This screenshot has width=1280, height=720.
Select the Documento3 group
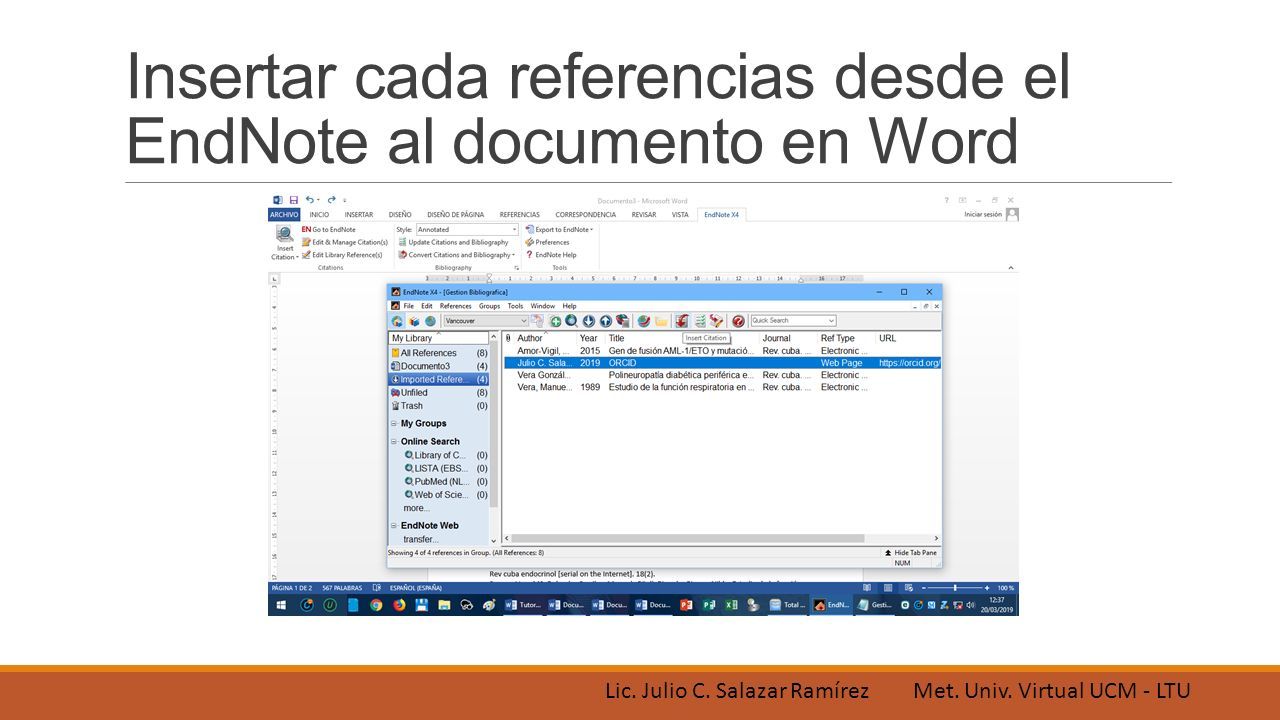click(x=439, y=366)
